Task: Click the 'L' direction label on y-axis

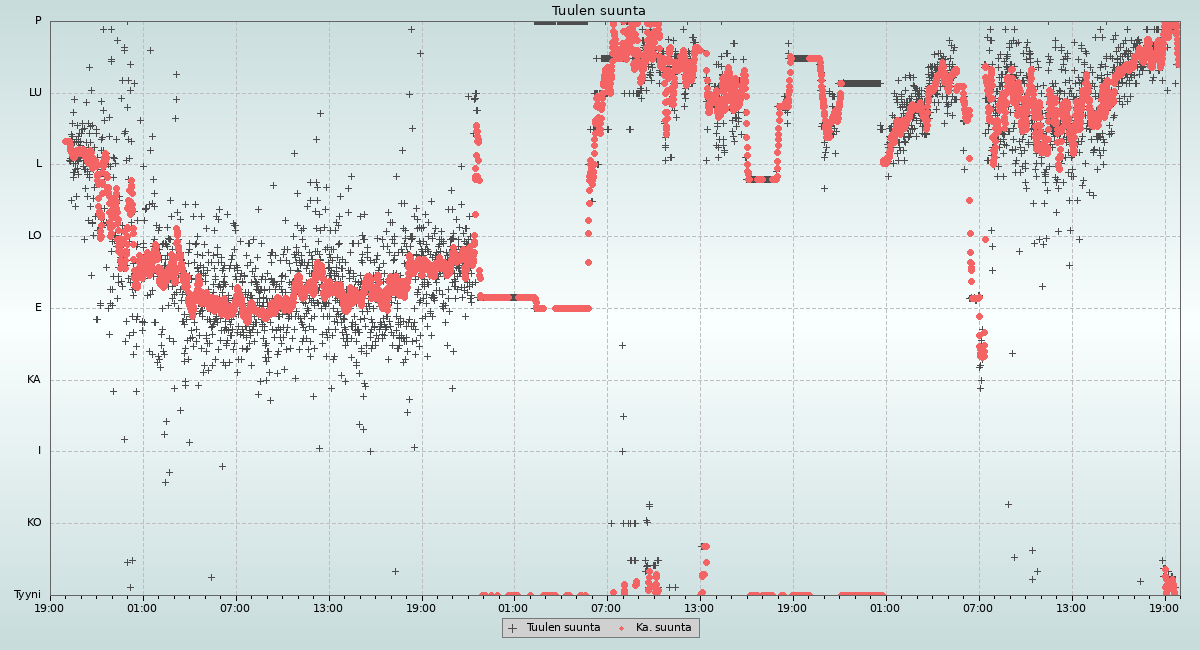Action: point(39,164)
